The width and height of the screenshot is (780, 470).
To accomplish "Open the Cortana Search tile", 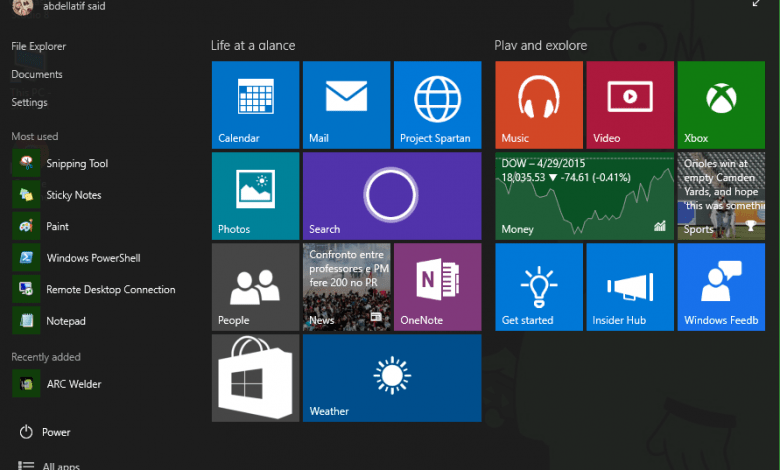I will click(392, 196).
